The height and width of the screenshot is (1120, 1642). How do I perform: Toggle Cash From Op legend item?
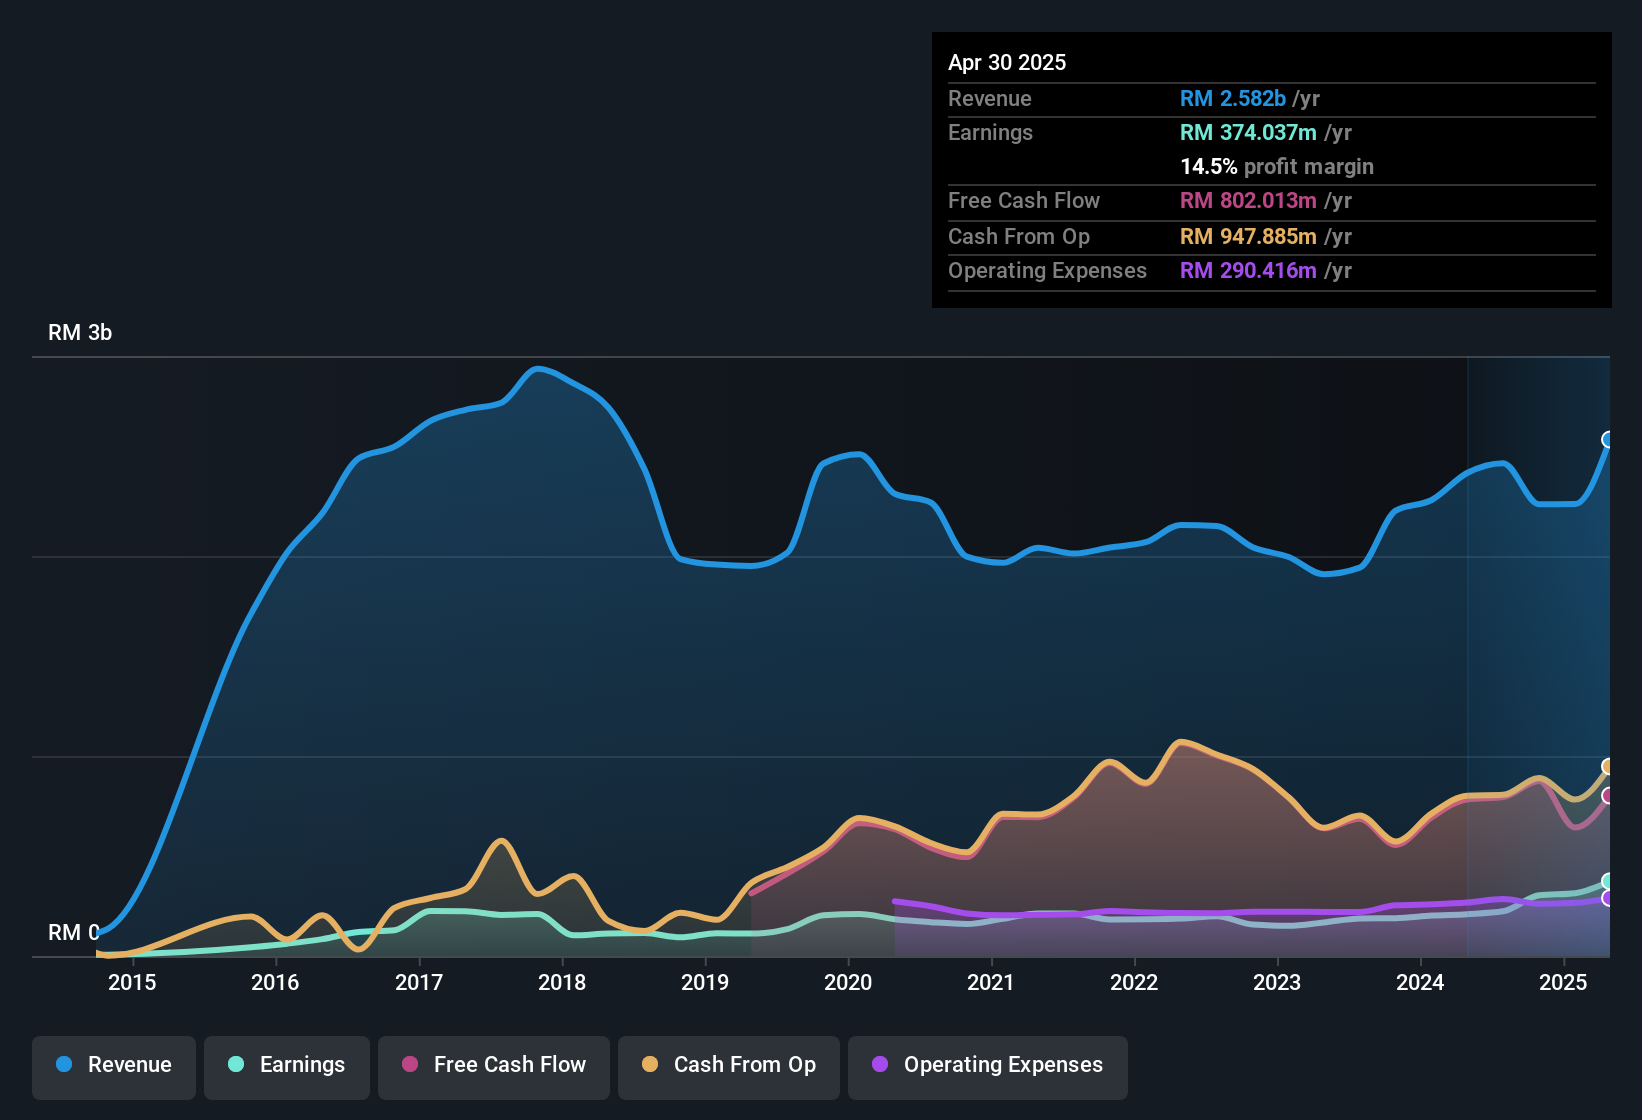(x=729, y=1066)
